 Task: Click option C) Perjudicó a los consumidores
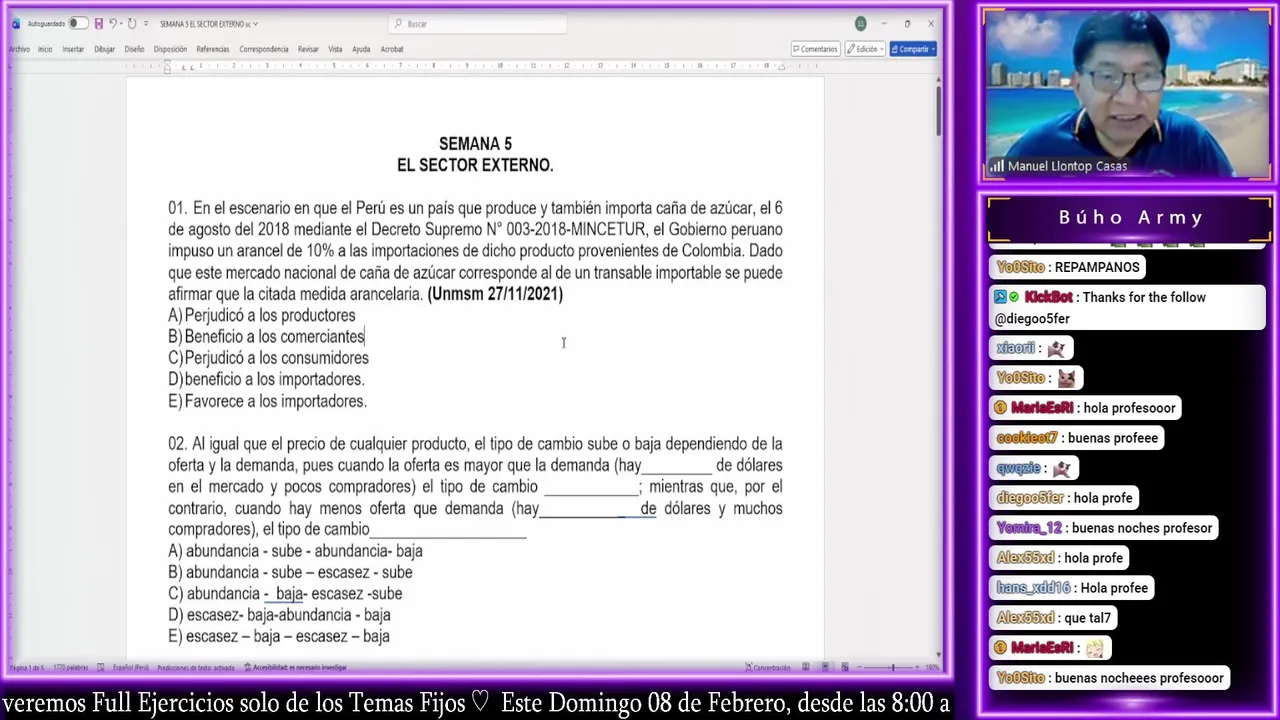[268, 358]
